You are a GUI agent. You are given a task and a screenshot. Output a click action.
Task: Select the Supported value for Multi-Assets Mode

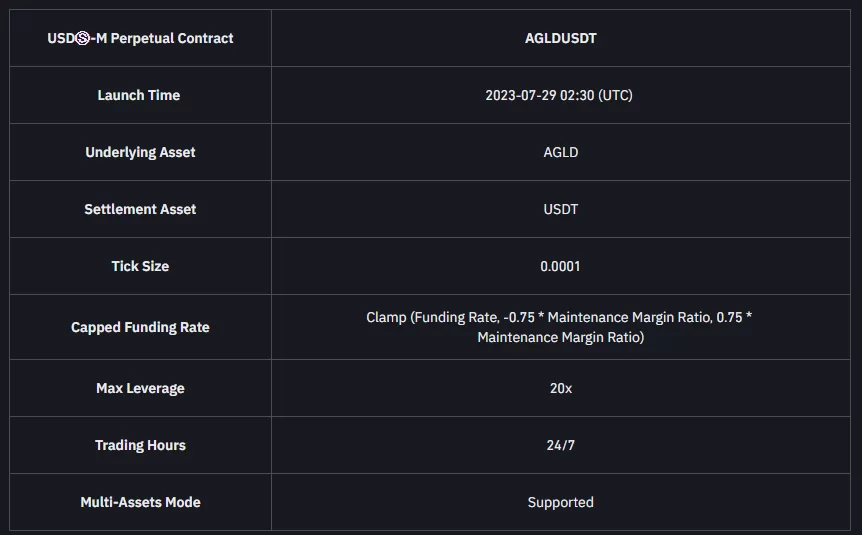coord(560,502)
